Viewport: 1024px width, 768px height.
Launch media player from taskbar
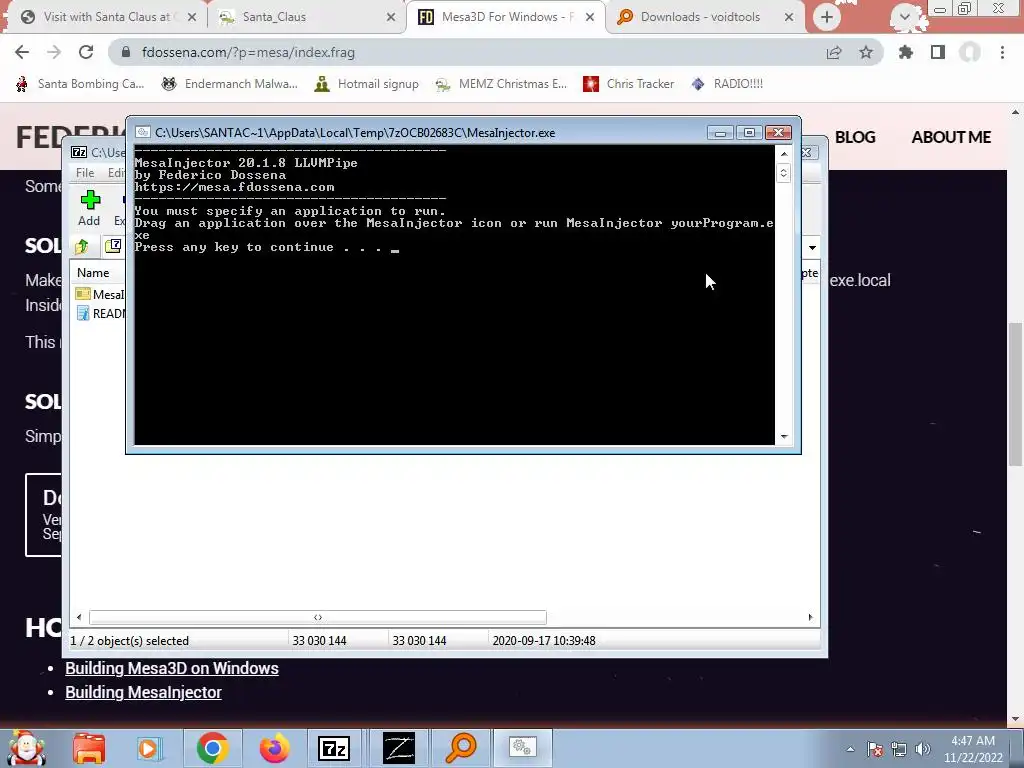pyautogui.click(x=150, y=748)
